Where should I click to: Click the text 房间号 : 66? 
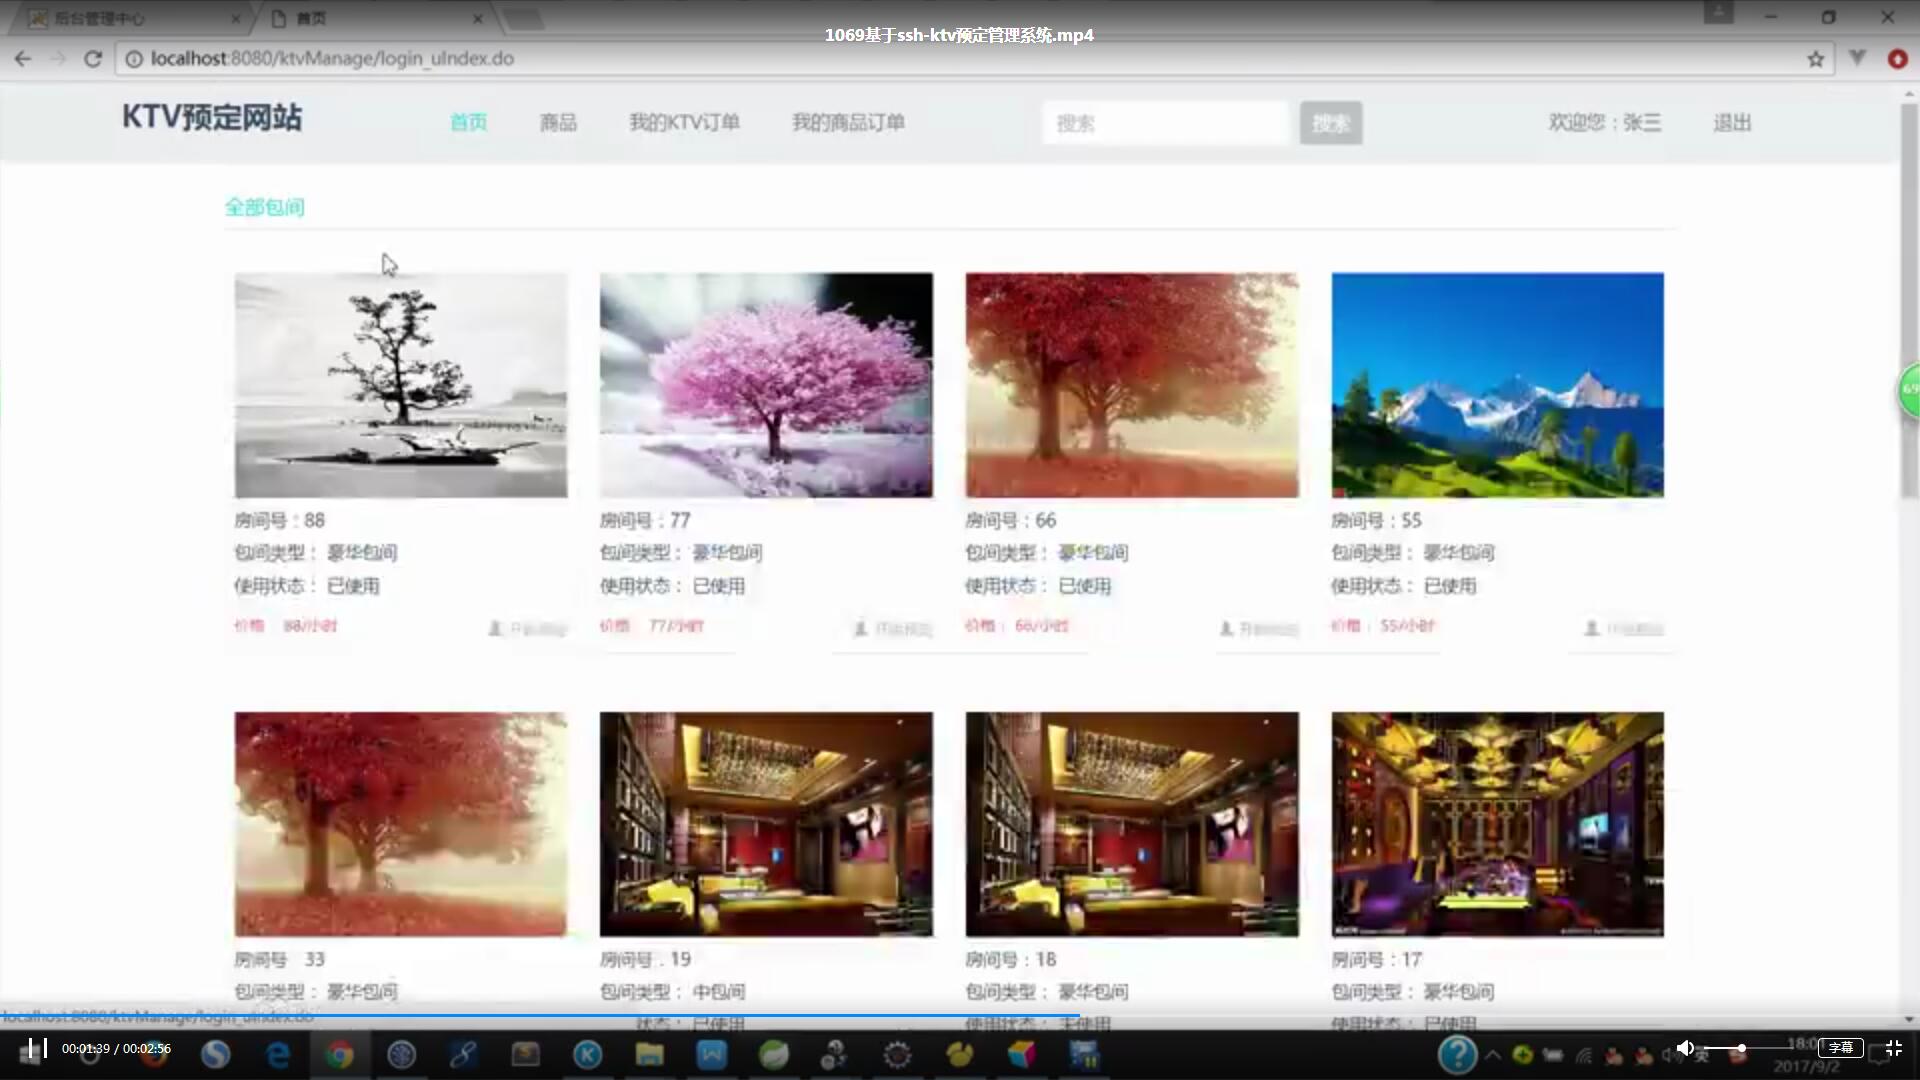click(x=1010, y=520)
